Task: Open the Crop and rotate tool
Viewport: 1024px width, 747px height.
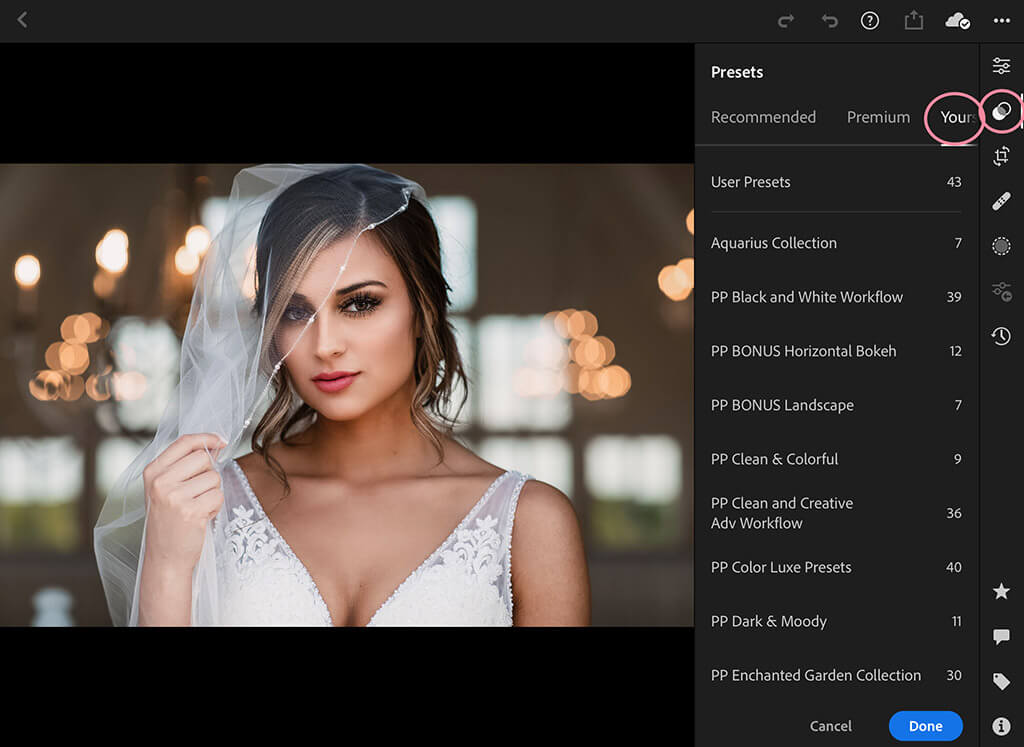Action: click(x=1001, y=156)
